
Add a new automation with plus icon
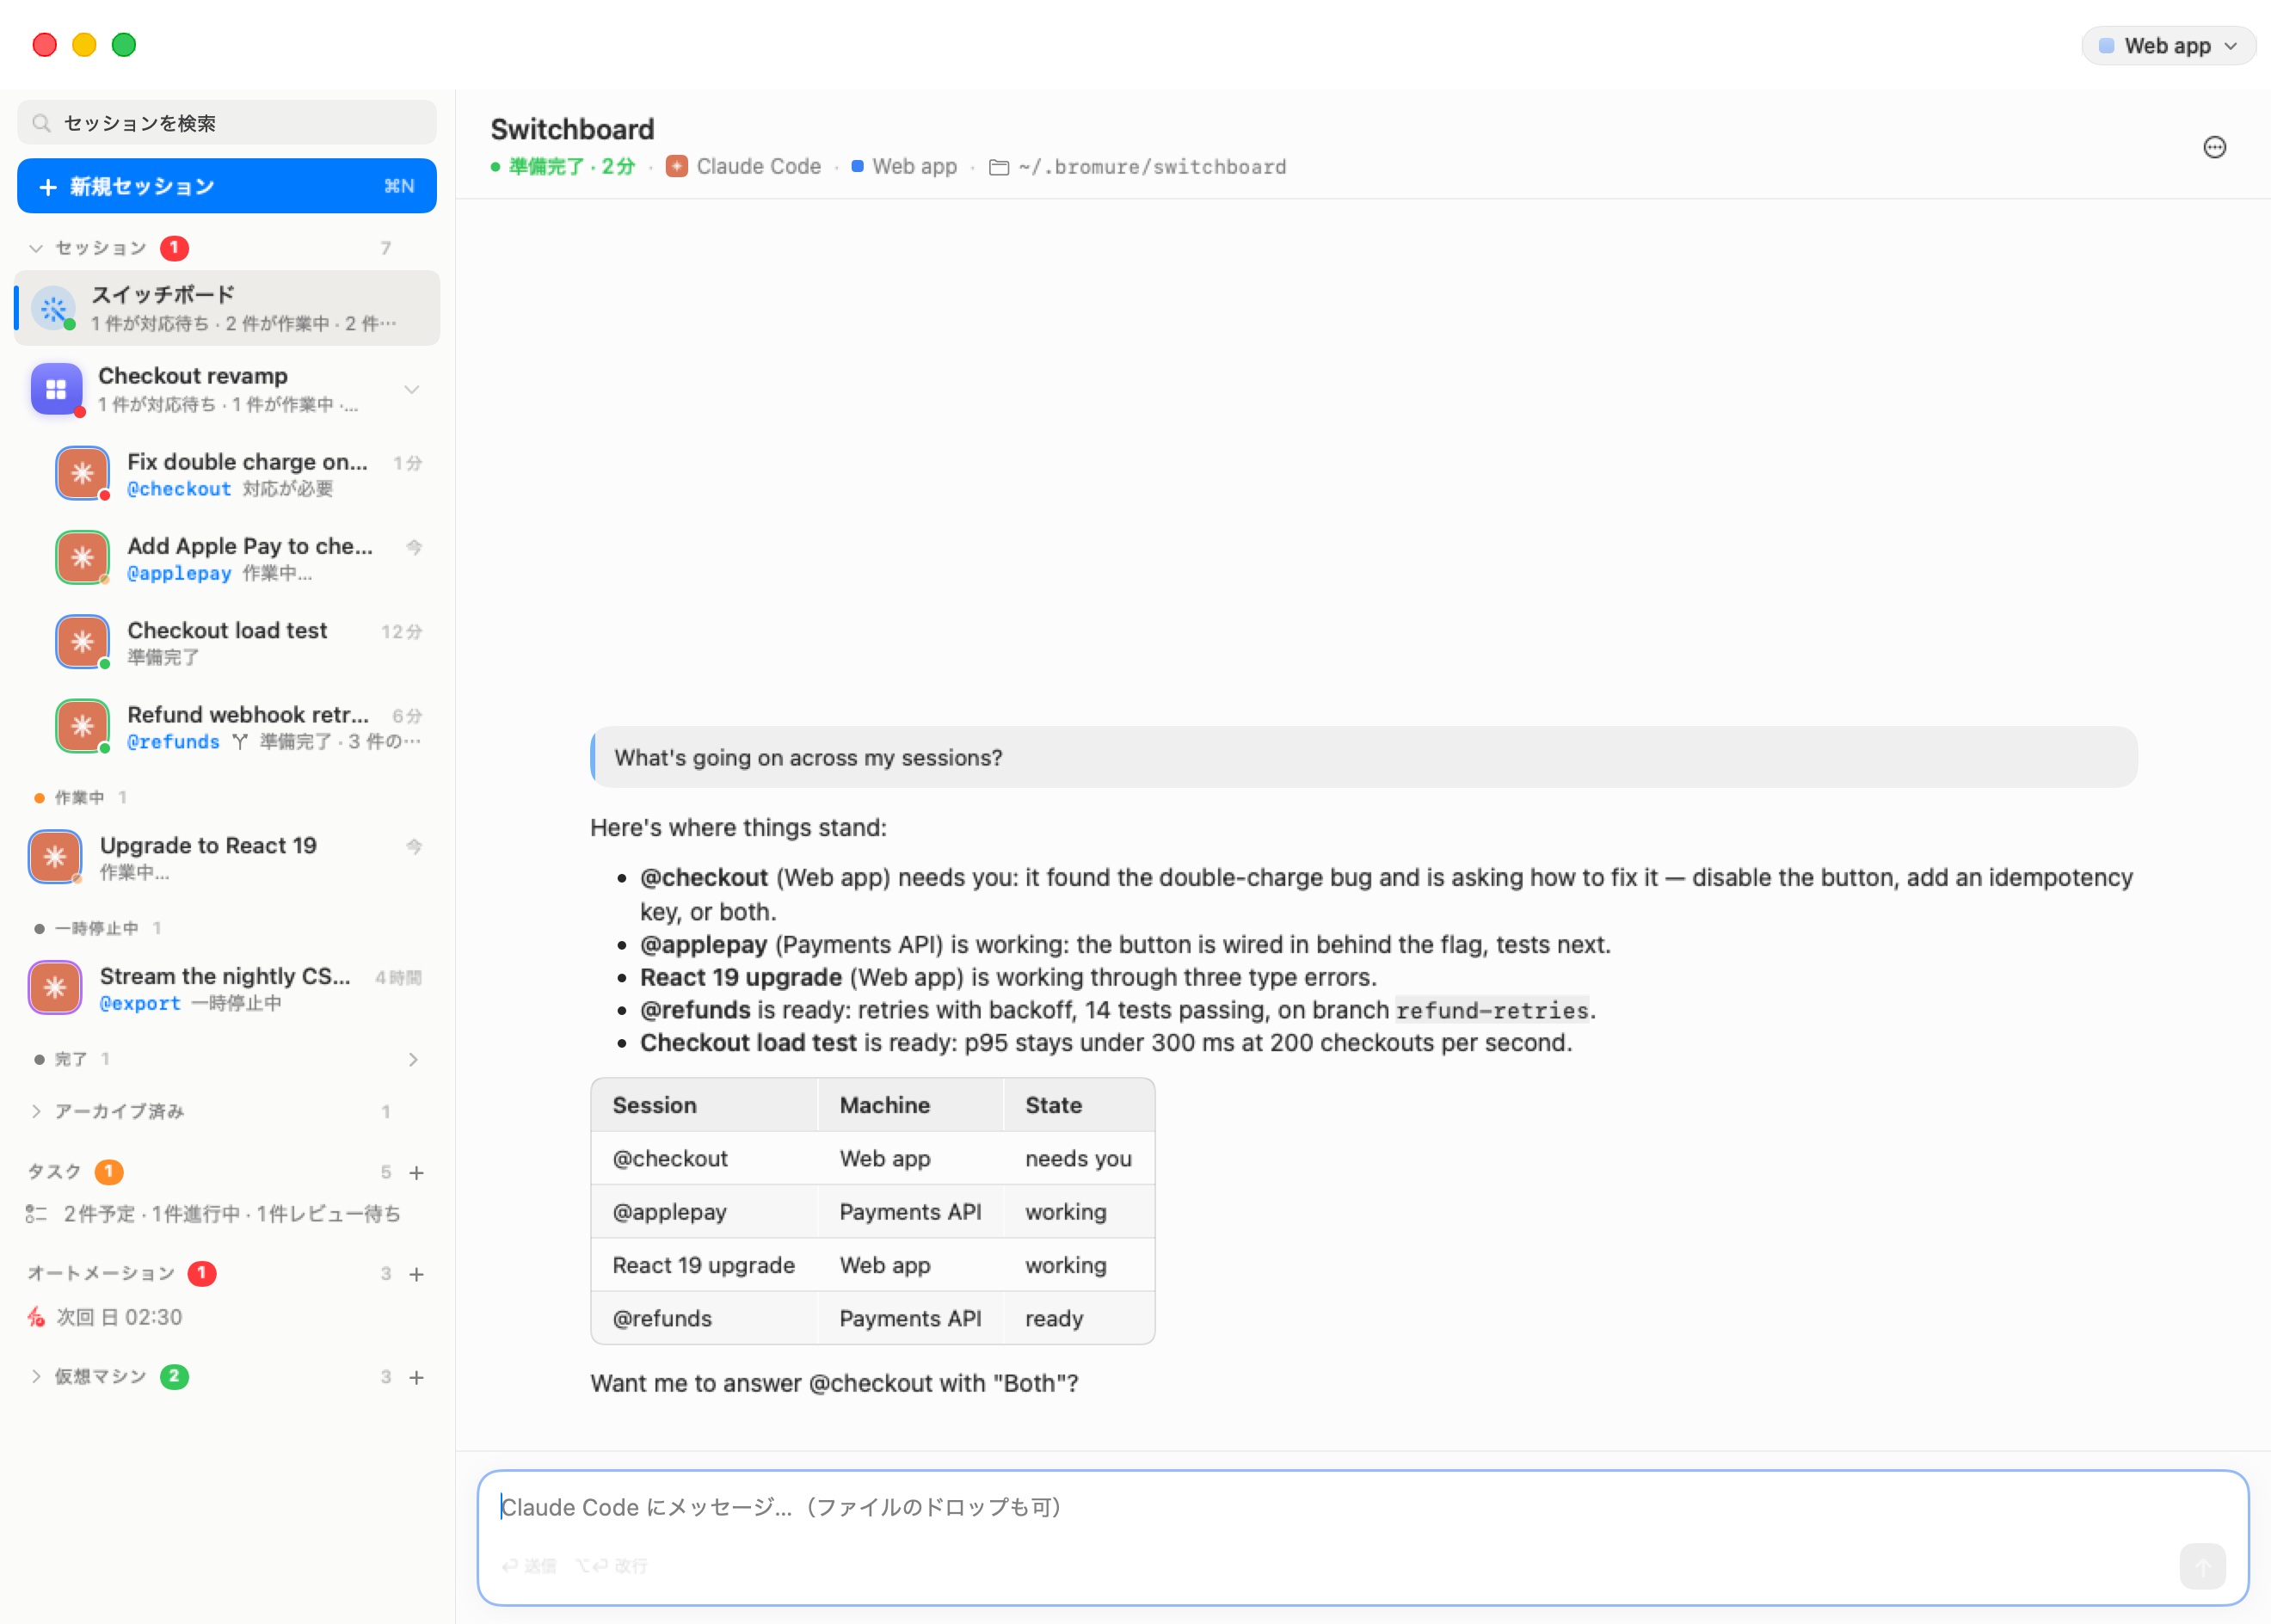click(x=417, y=1274)
